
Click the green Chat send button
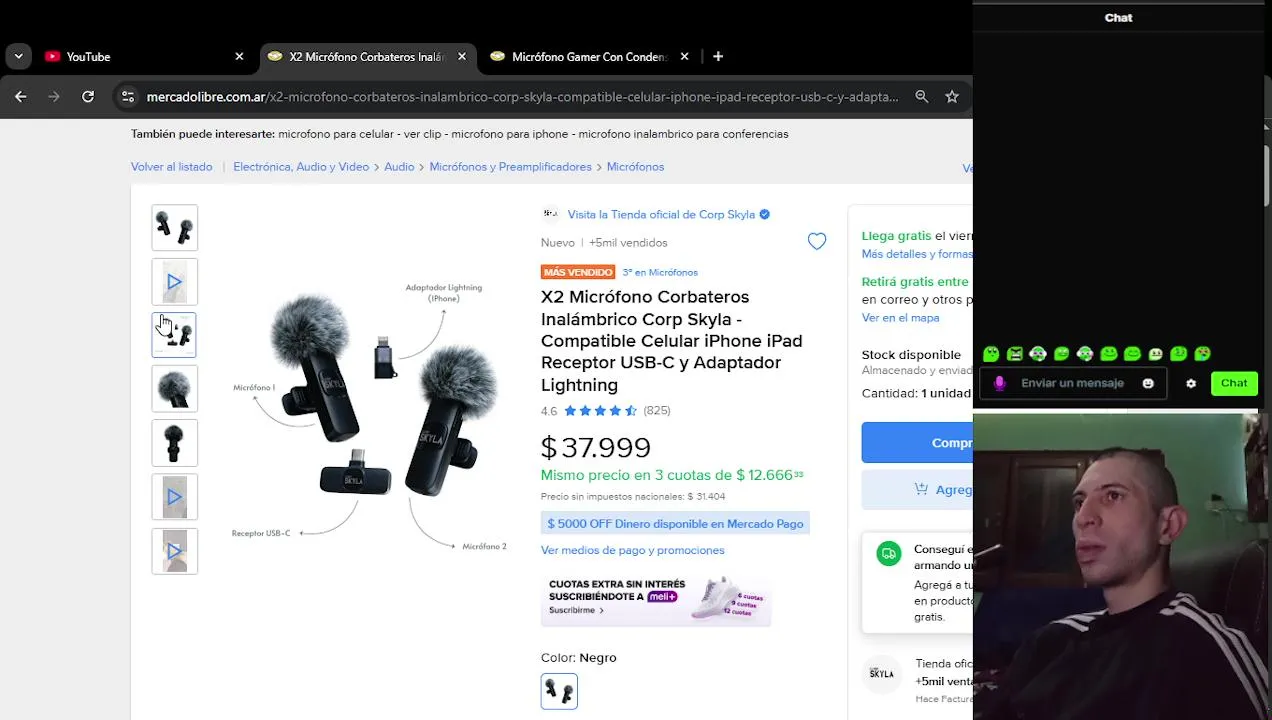pyautogui.click(x=1234, y=383)
